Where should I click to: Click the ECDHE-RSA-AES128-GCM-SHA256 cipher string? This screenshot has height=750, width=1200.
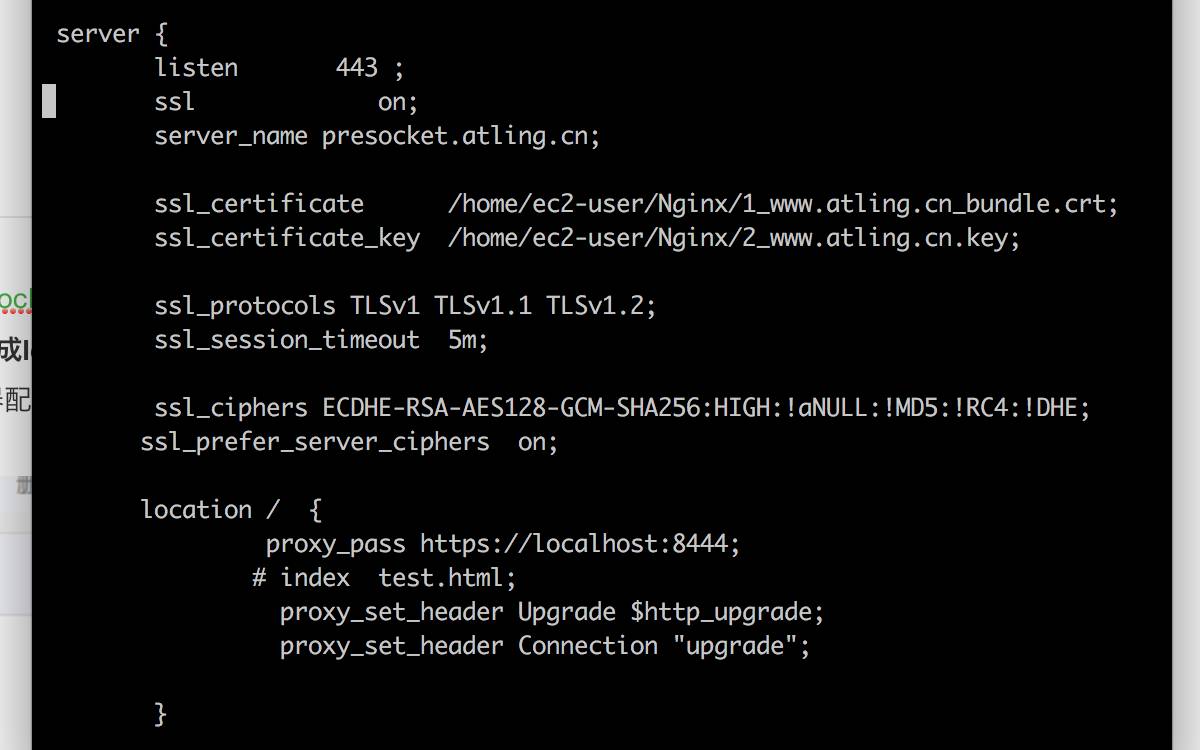pyautogui.click(x=514, y=408)
